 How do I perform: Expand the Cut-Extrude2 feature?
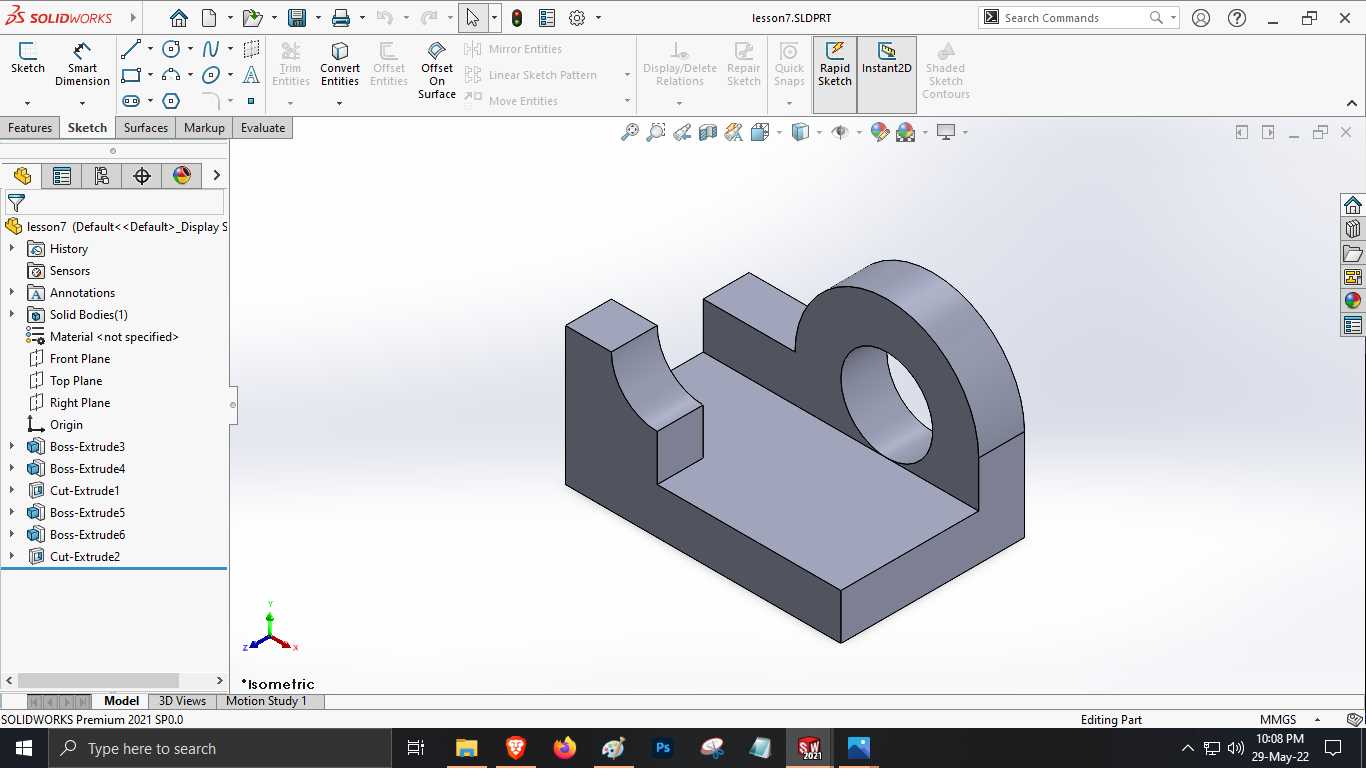(12, 557)
